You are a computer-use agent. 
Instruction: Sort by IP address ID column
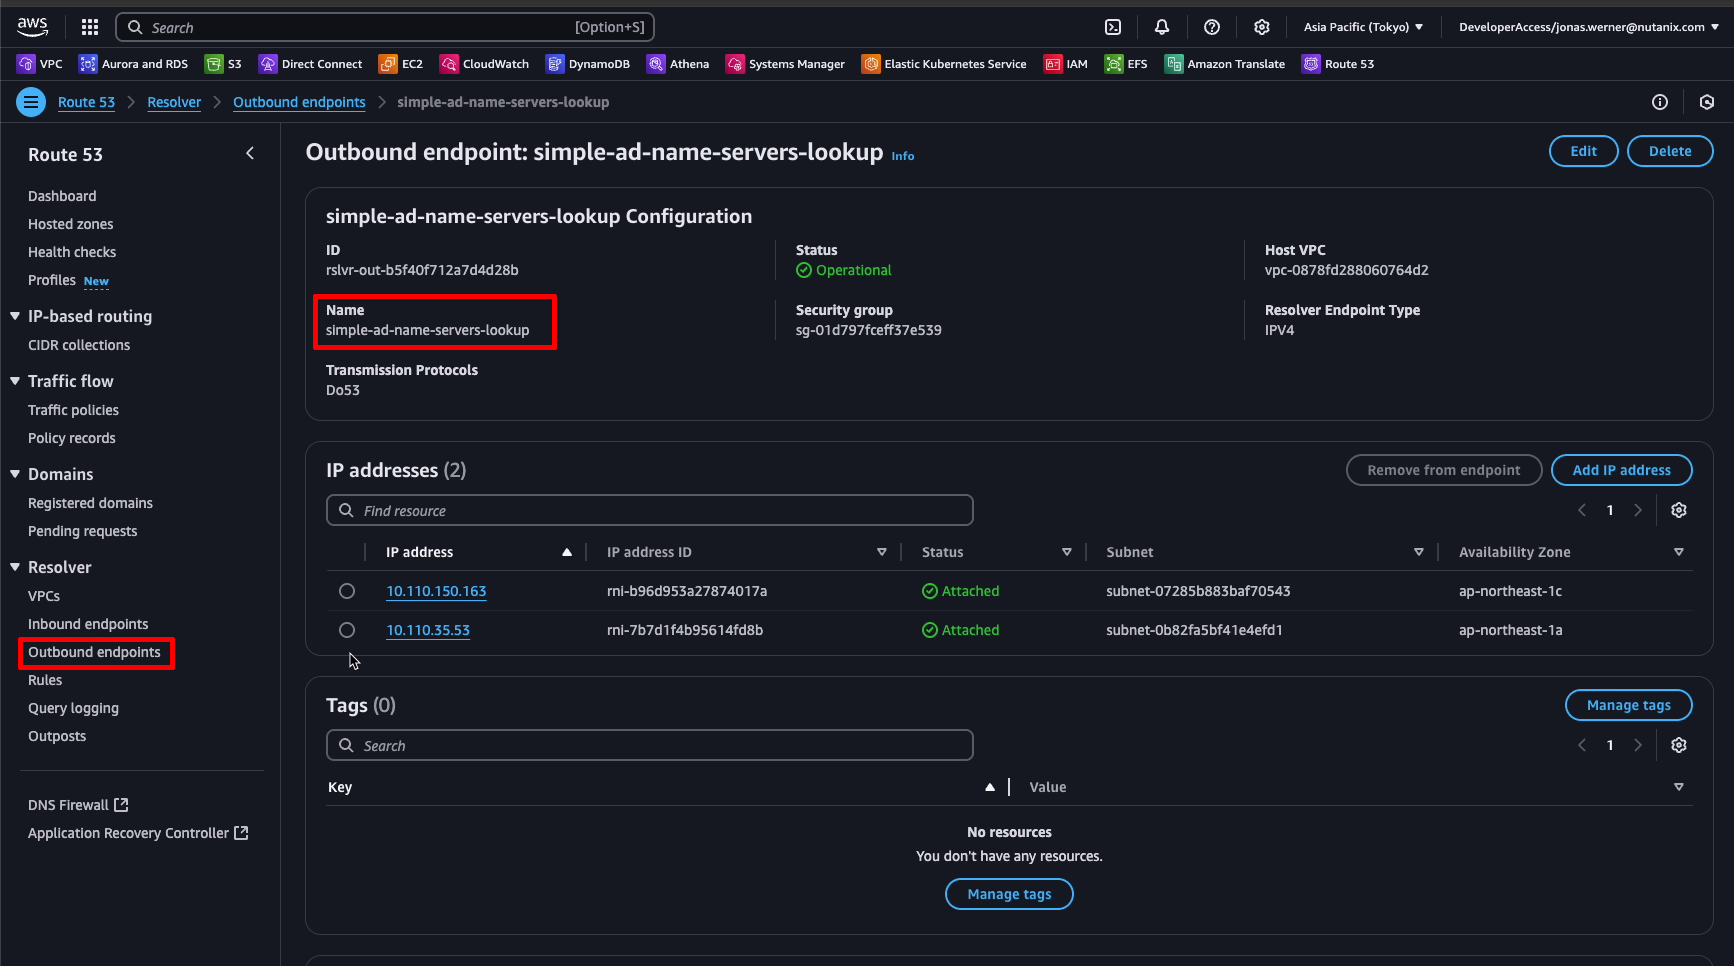(881, 552)
